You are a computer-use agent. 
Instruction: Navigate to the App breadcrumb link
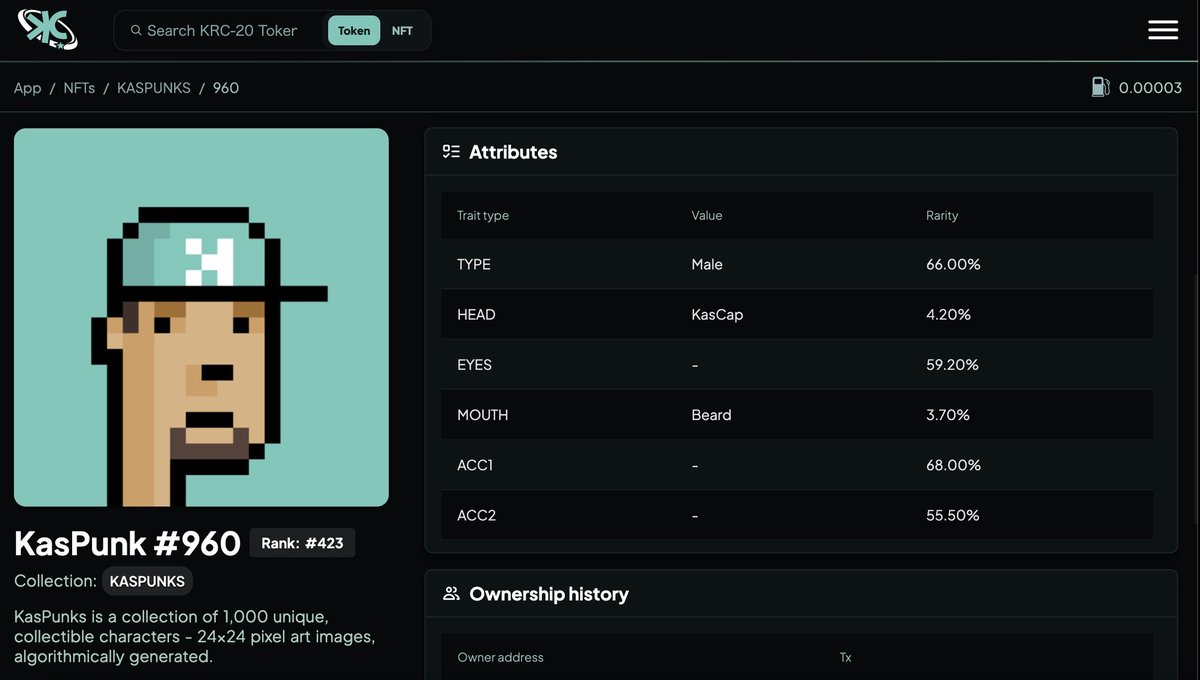tap(27, 88)
